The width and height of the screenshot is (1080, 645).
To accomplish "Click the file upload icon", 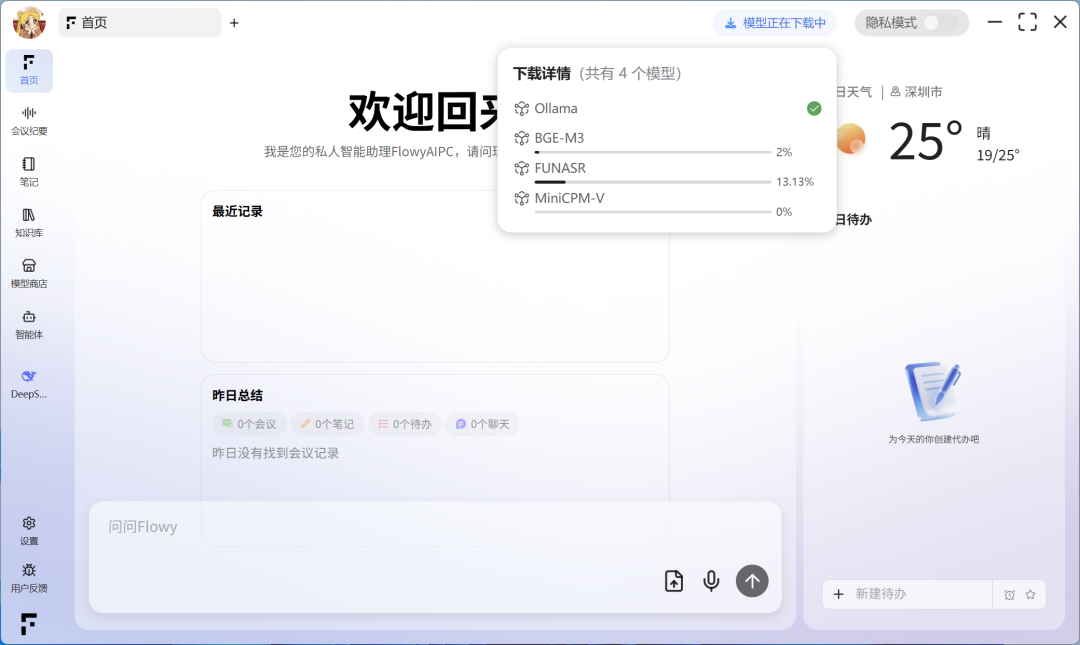I will pos(674,581).
